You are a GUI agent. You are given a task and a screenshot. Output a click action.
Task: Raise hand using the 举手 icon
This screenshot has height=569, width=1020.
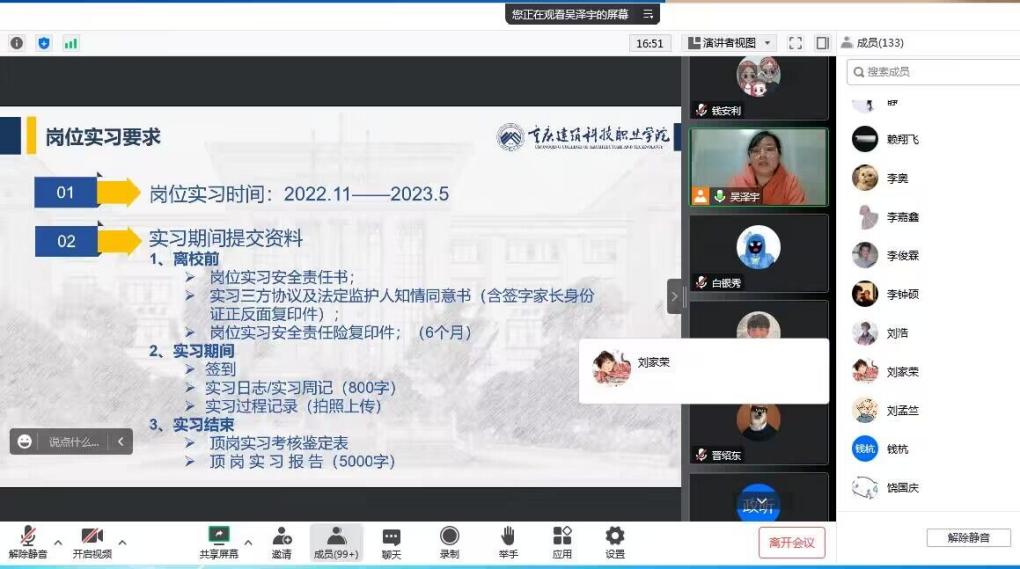[x=508, y=542]
